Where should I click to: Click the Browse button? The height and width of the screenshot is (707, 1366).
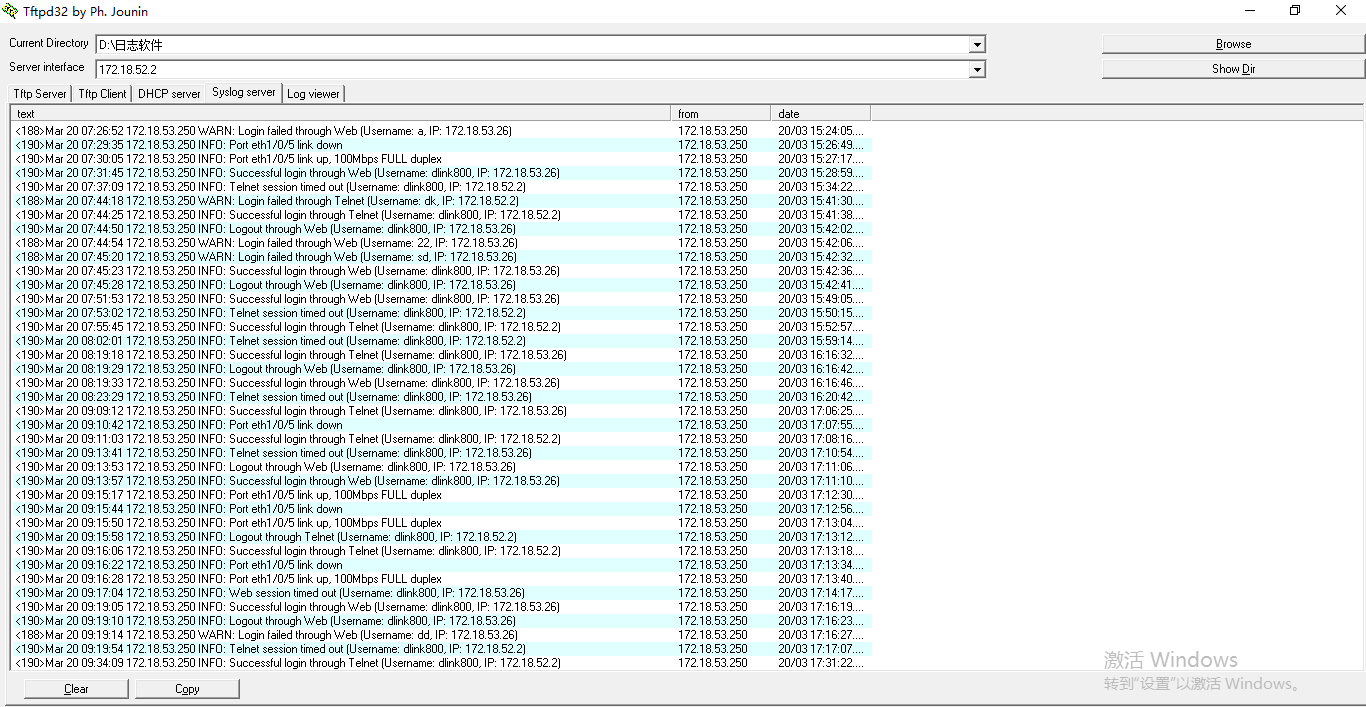(x=1233, y=43)
